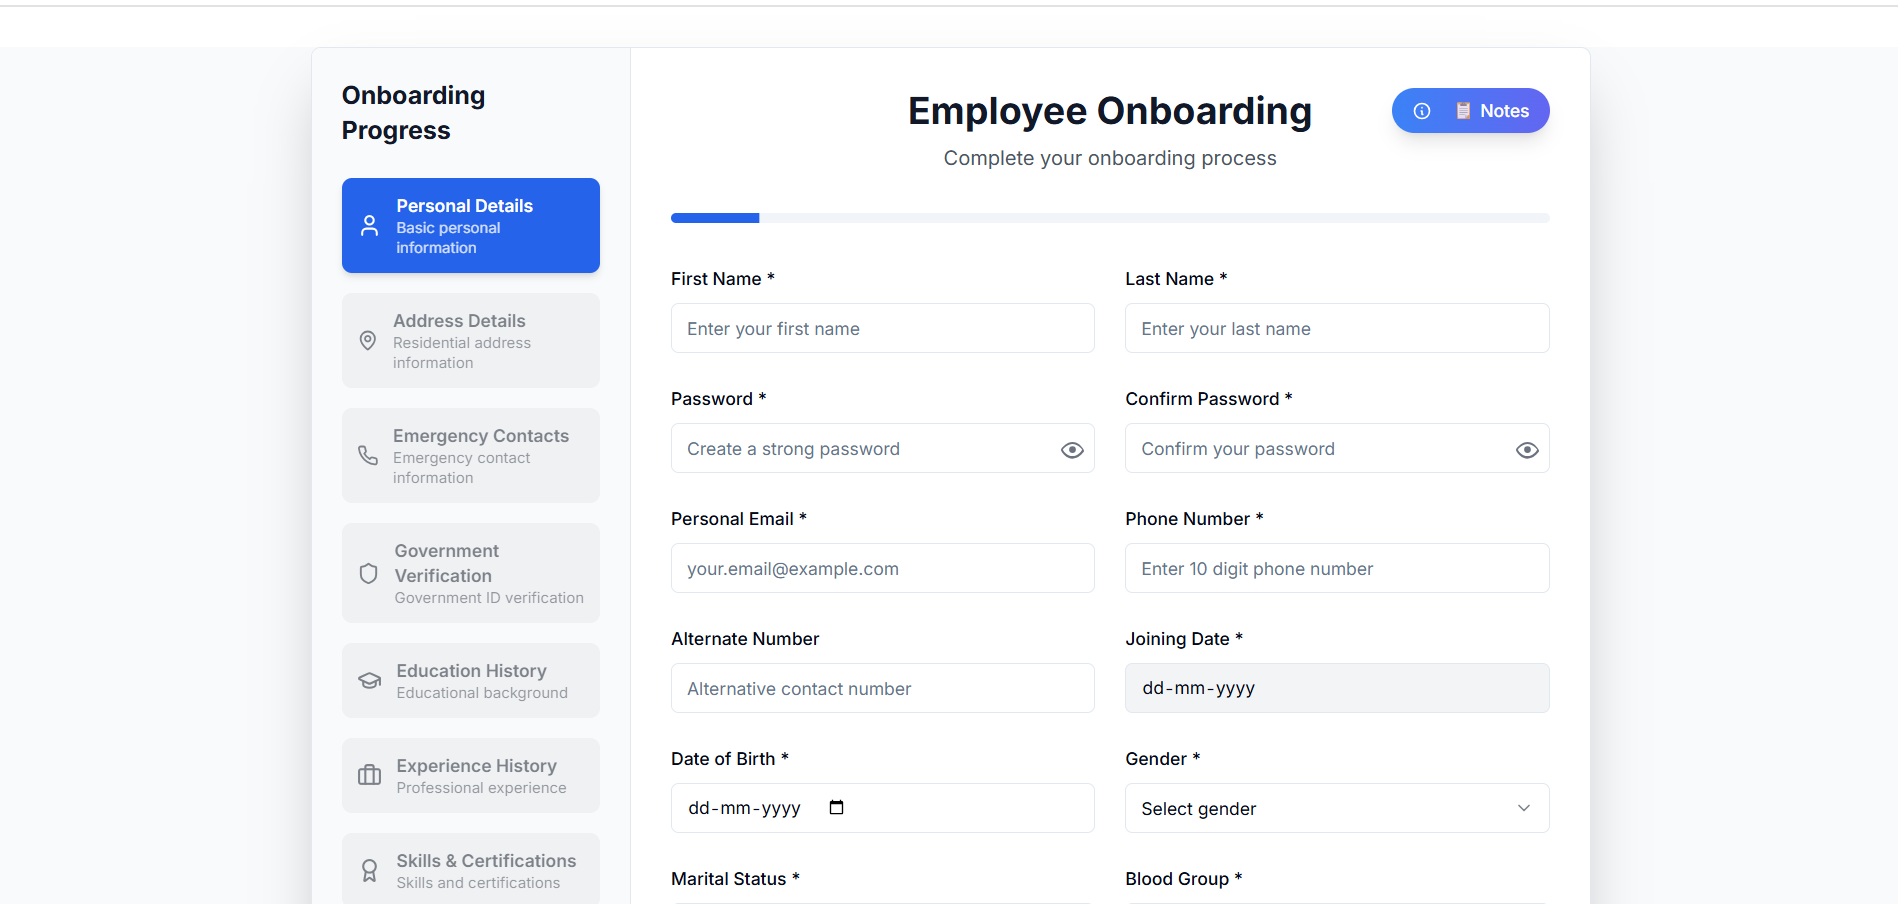This screenshot has height=904, width=1898.
Task: Click the briefcase icon for Experience History
Action: pyautogui.click(x=370, y=775)
